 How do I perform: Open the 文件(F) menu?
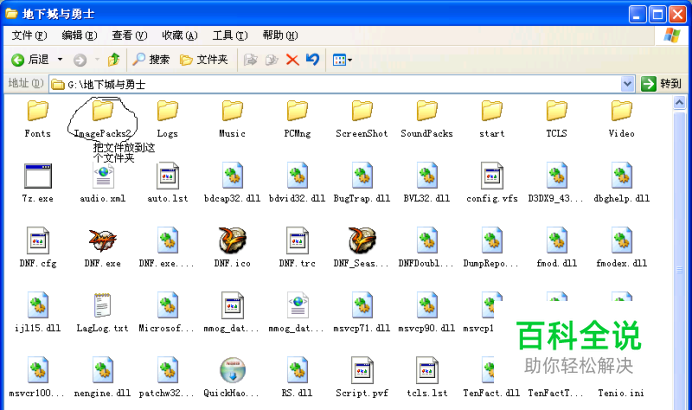29,35
